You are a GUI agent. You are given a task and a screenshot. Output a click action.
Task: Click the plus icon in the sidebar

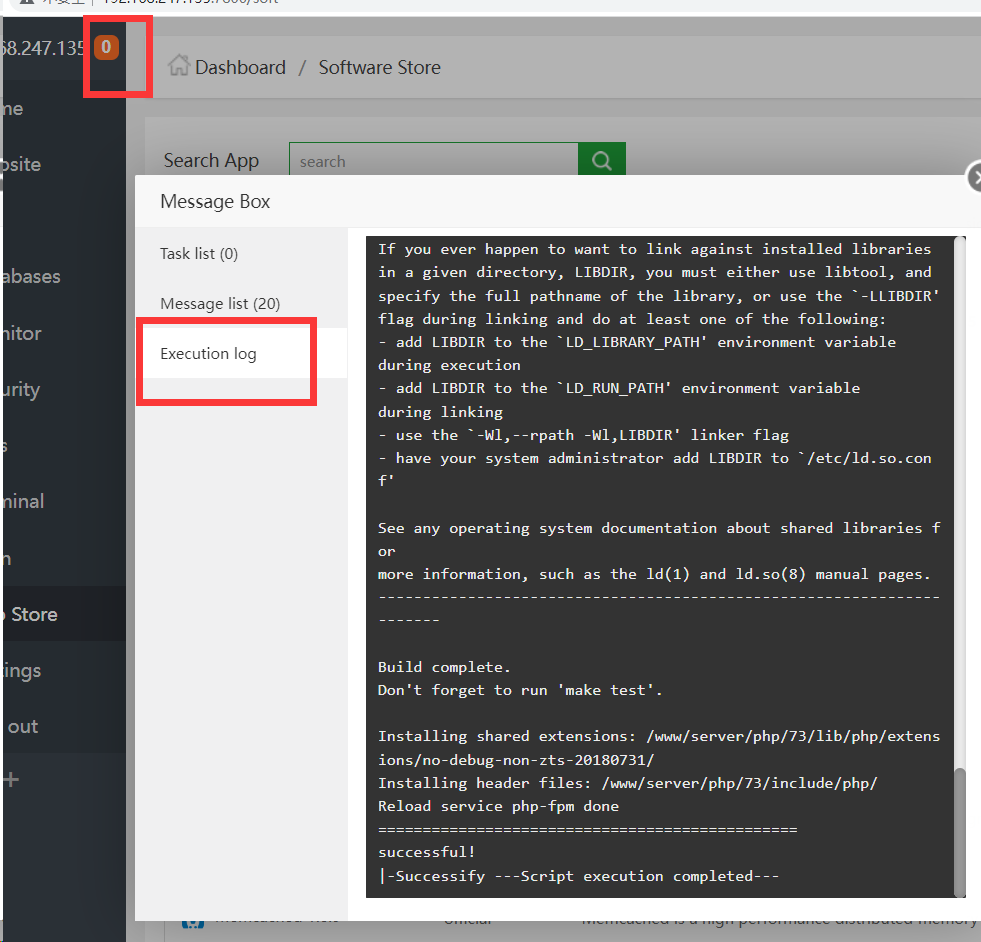[12, 780]
